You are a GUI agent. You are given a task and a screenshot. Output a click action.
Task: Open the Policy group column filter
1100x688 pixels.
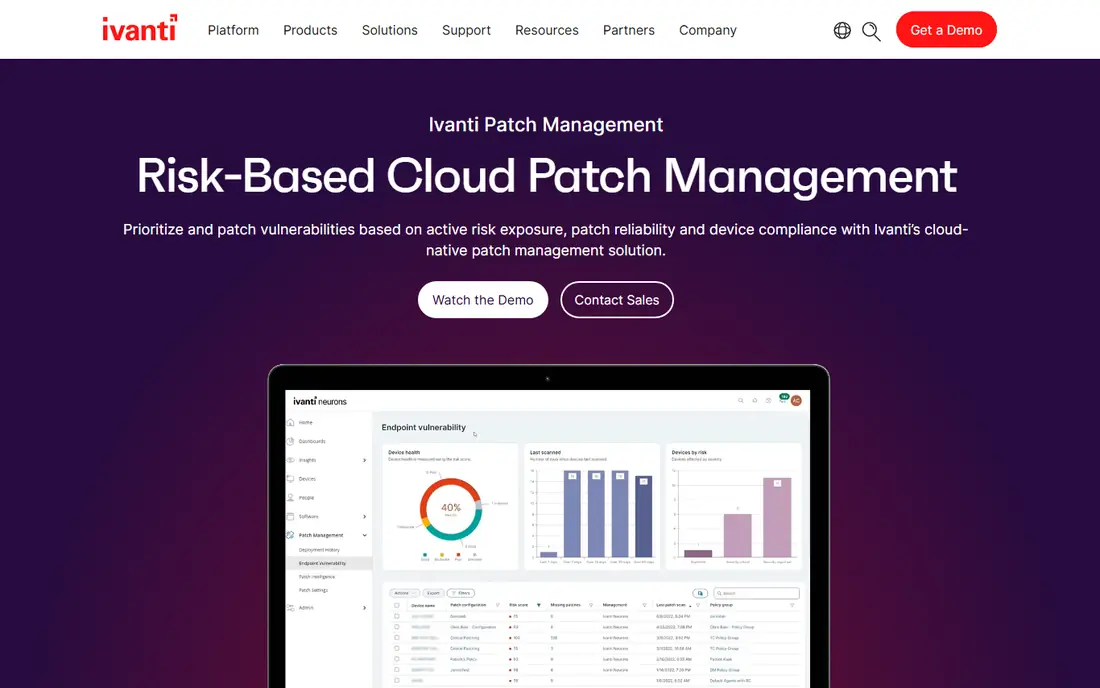pos(792,605)
